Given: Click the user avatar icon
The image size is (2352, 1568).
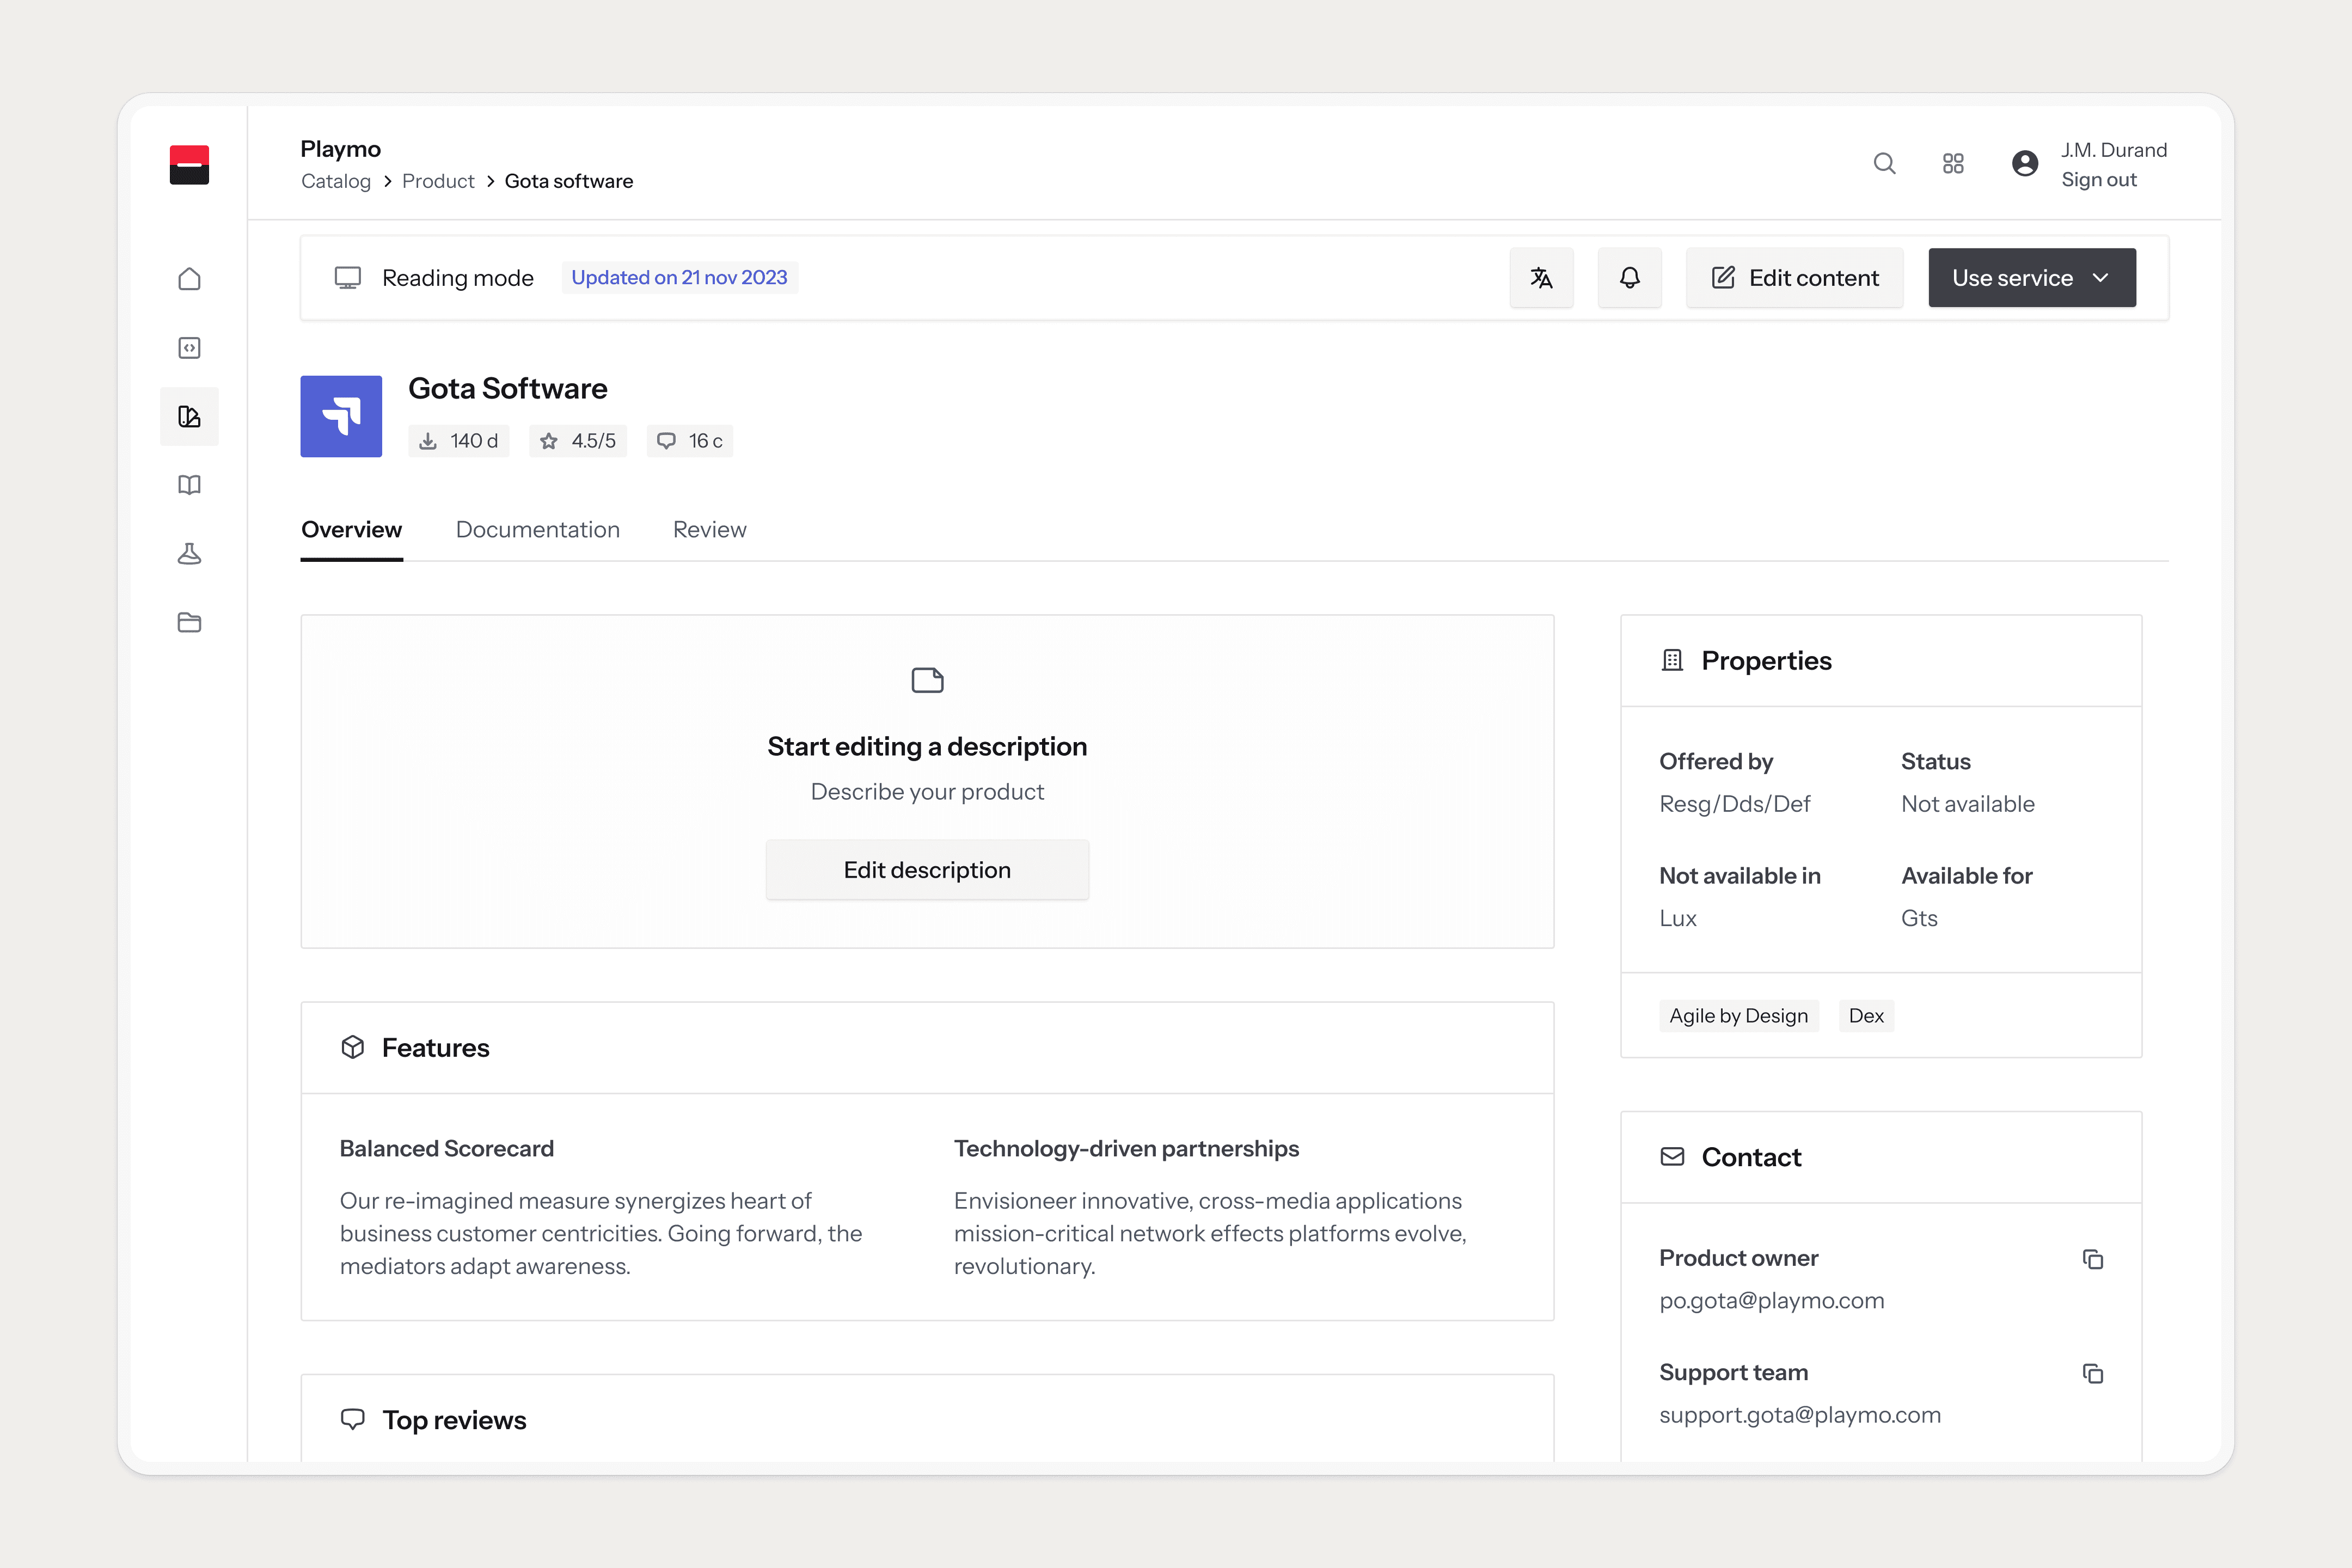Looking at the screenshot, I should (2025, 164).
